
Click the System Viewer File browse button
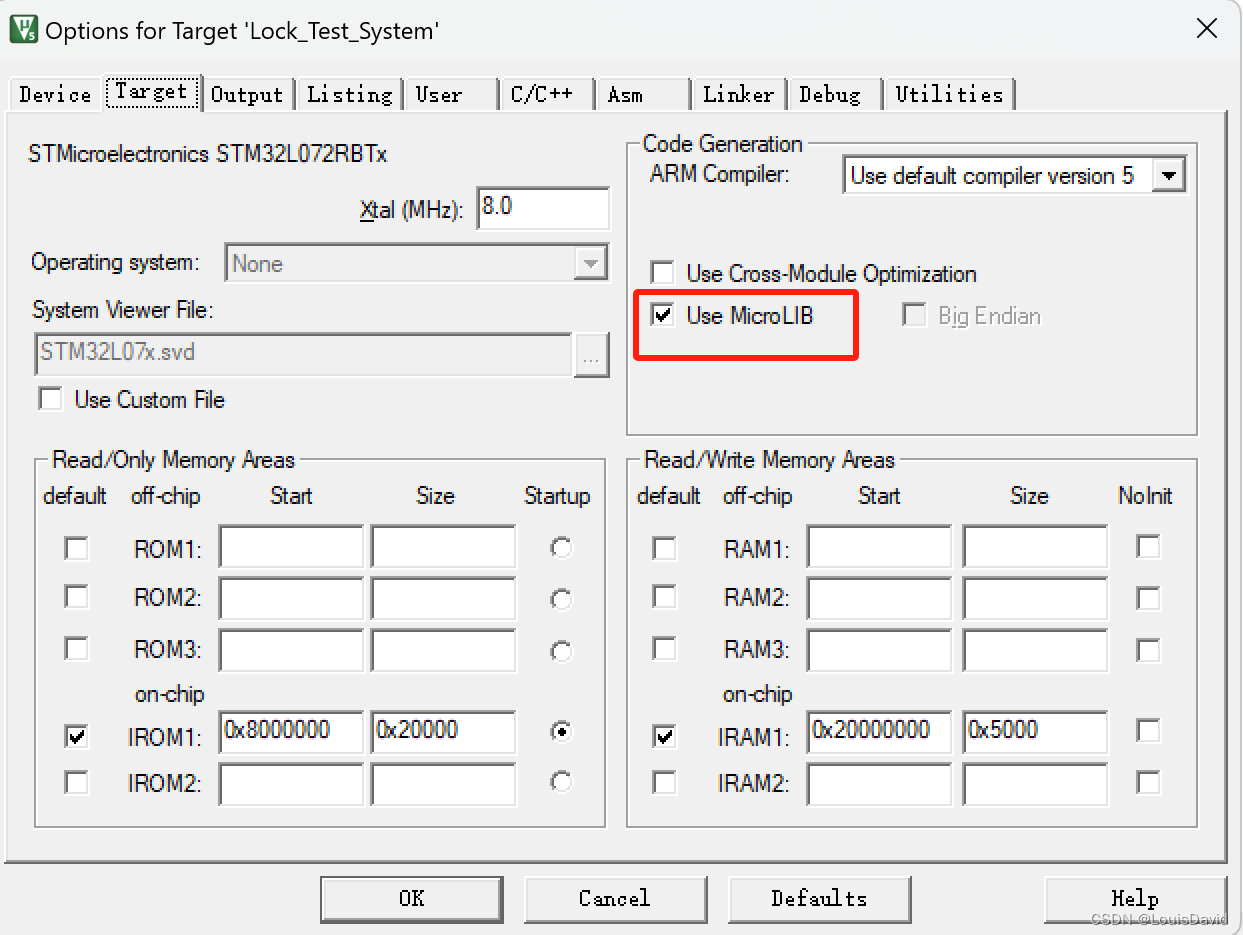tap(592, 355)
